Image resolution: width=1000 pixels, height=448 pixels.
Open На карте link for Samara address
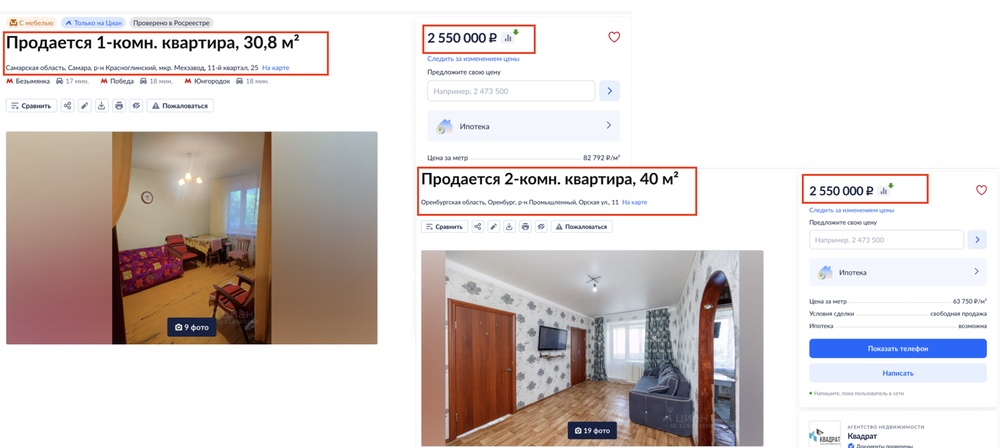coord(276,68)
